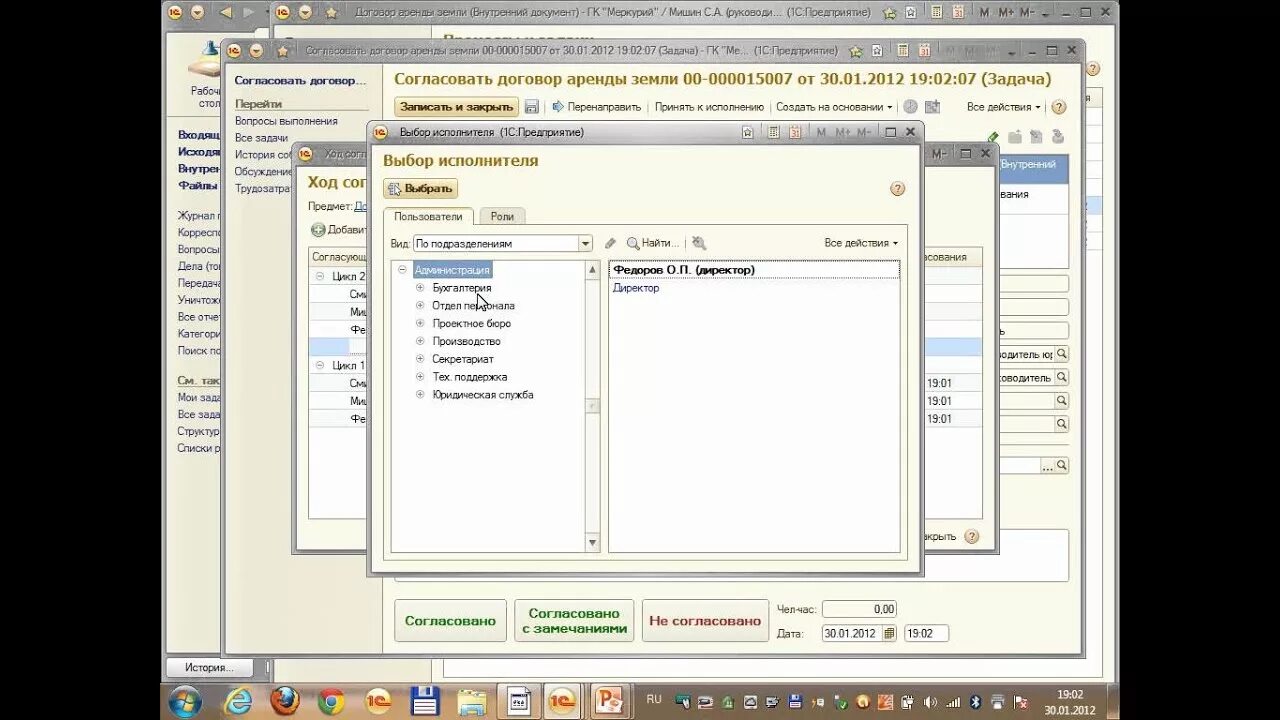Click the red Не согласовано button
This screenshot has width=1280, height=720.
click(x=705, y=621)
